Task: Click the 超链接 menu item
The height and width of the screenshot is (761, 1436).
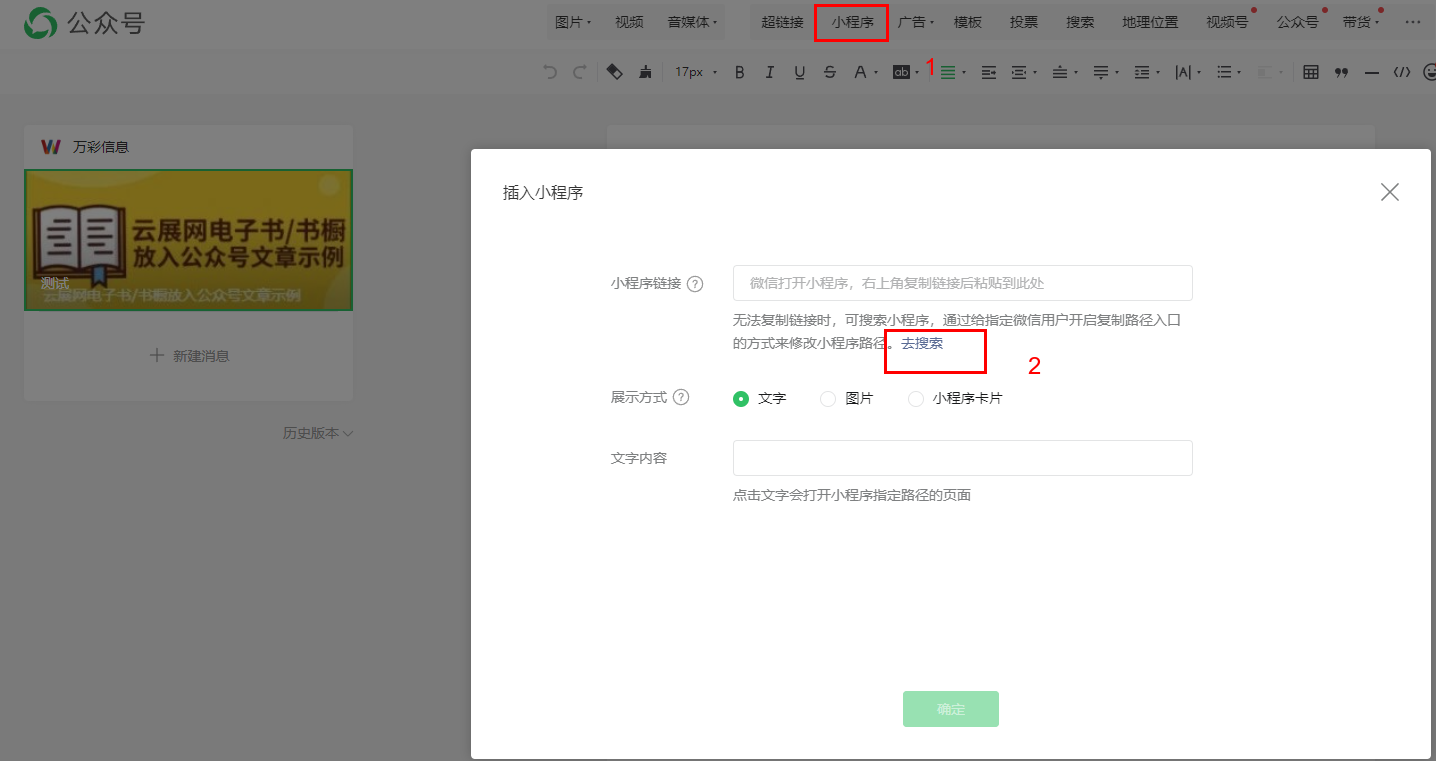Action: coord(782,22)
